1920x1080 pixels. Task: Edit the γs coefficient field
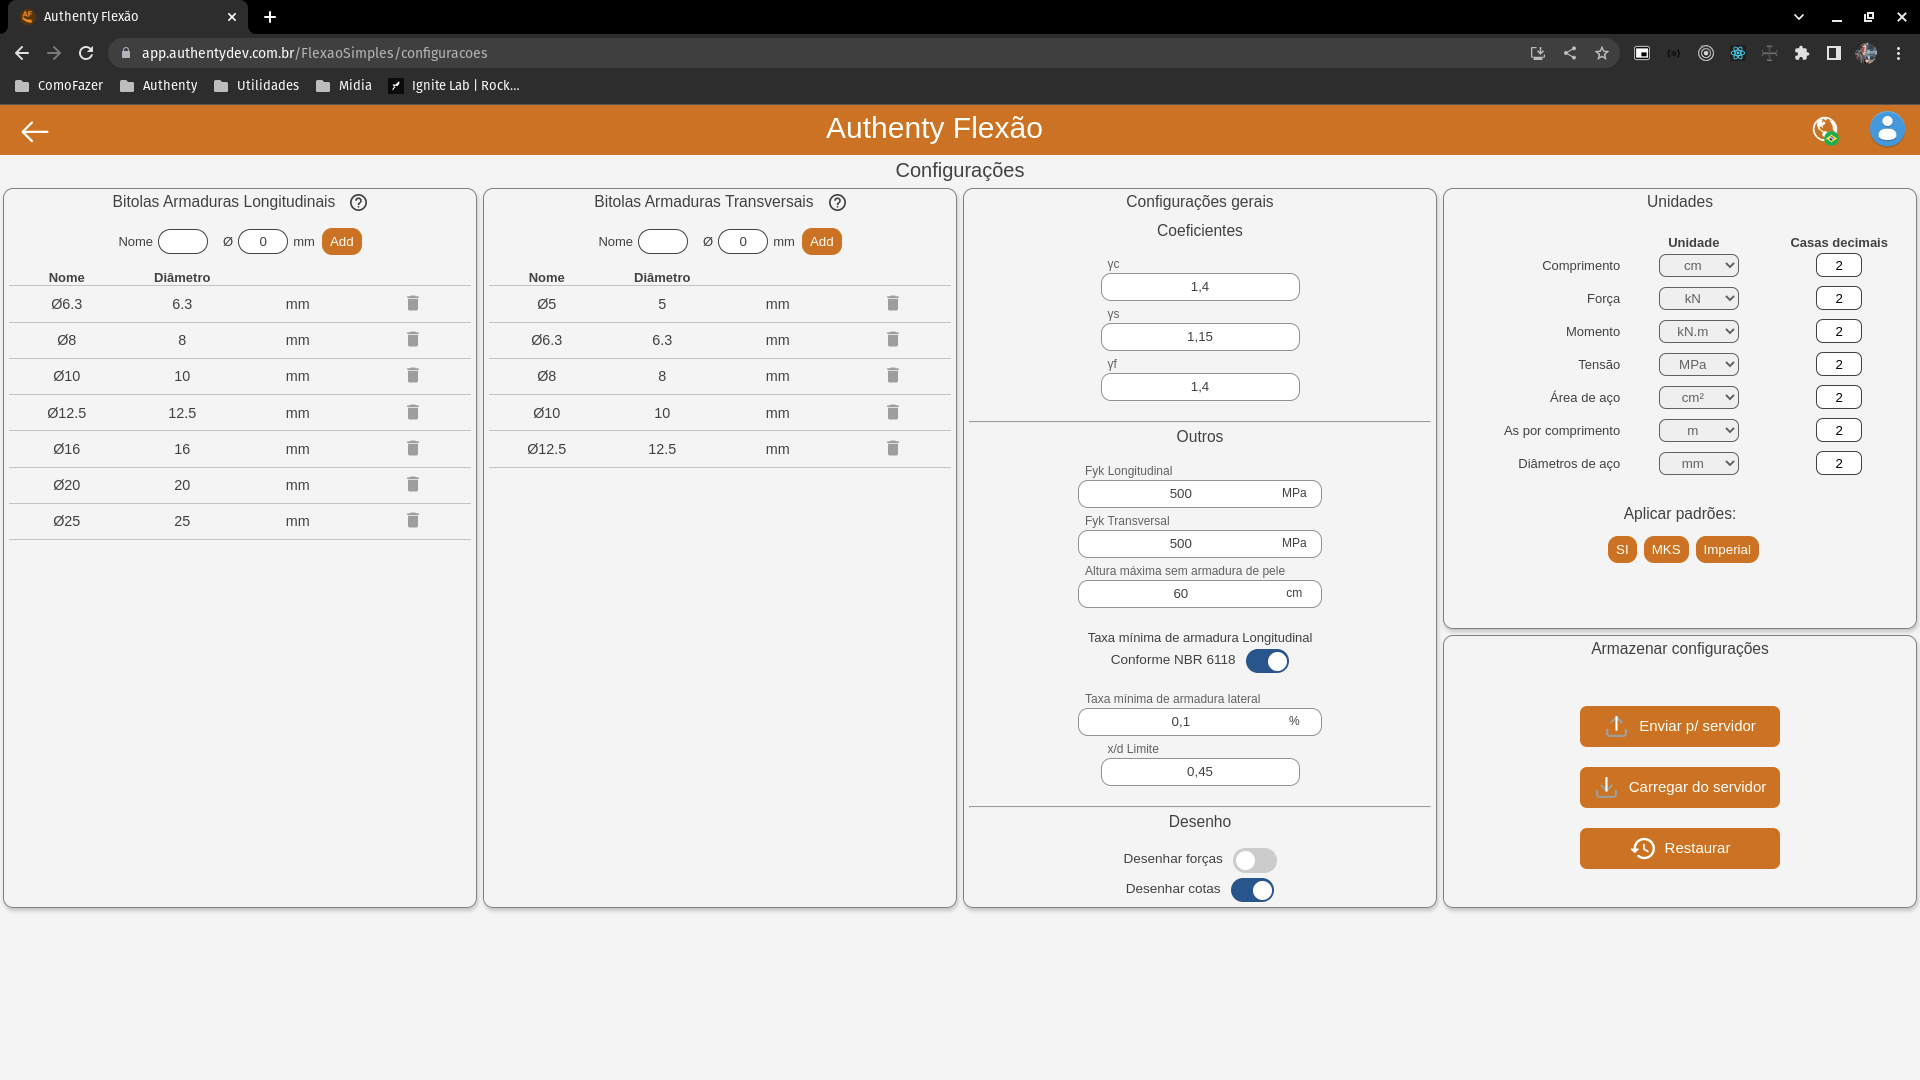1200,337
